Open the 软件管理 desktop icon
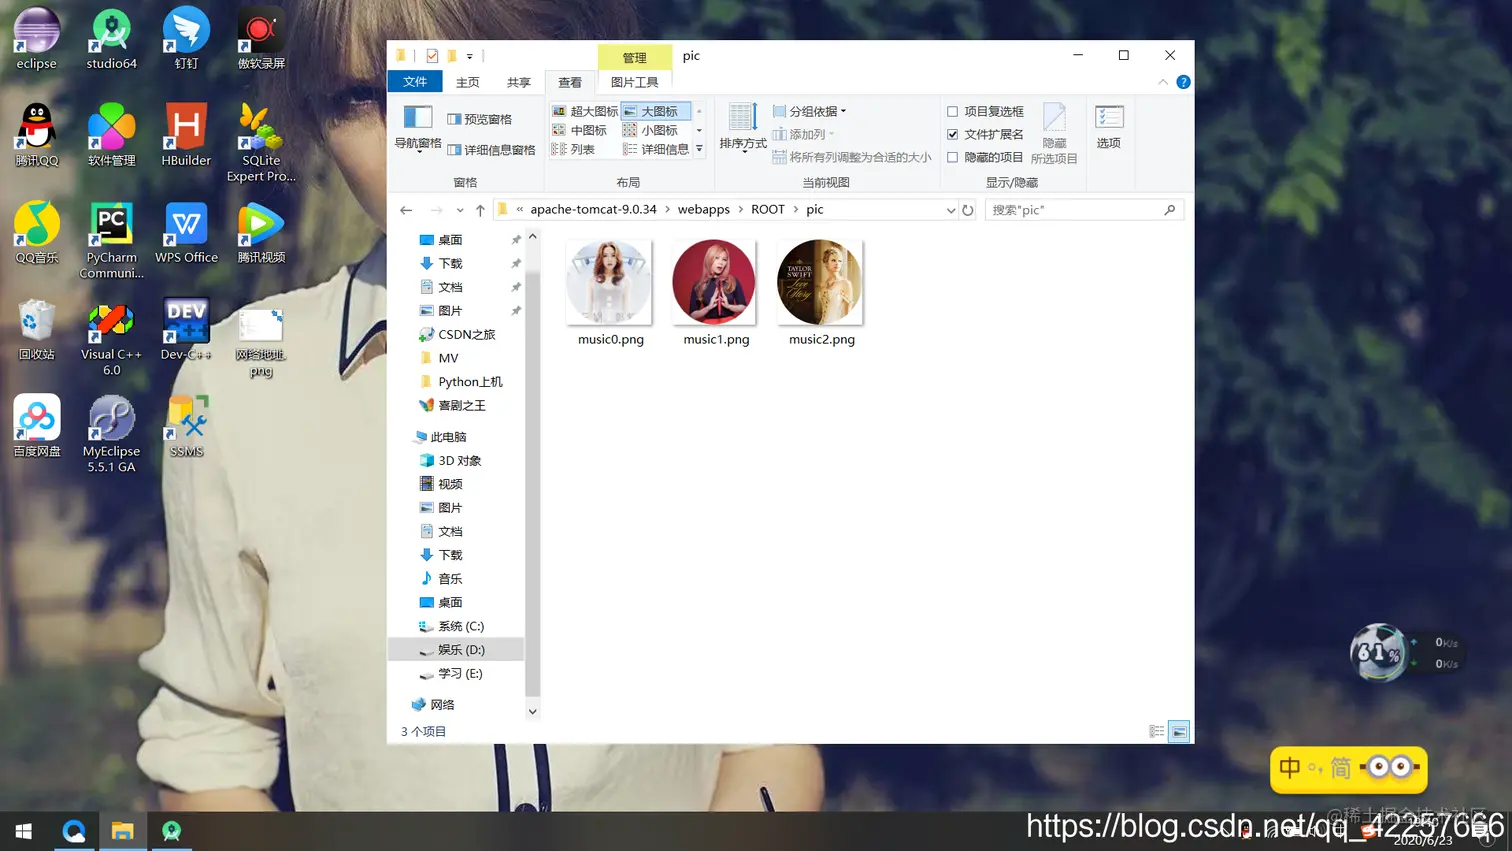Image resolution: width=1512 pixels, height=851 pixels. point(111,135)
